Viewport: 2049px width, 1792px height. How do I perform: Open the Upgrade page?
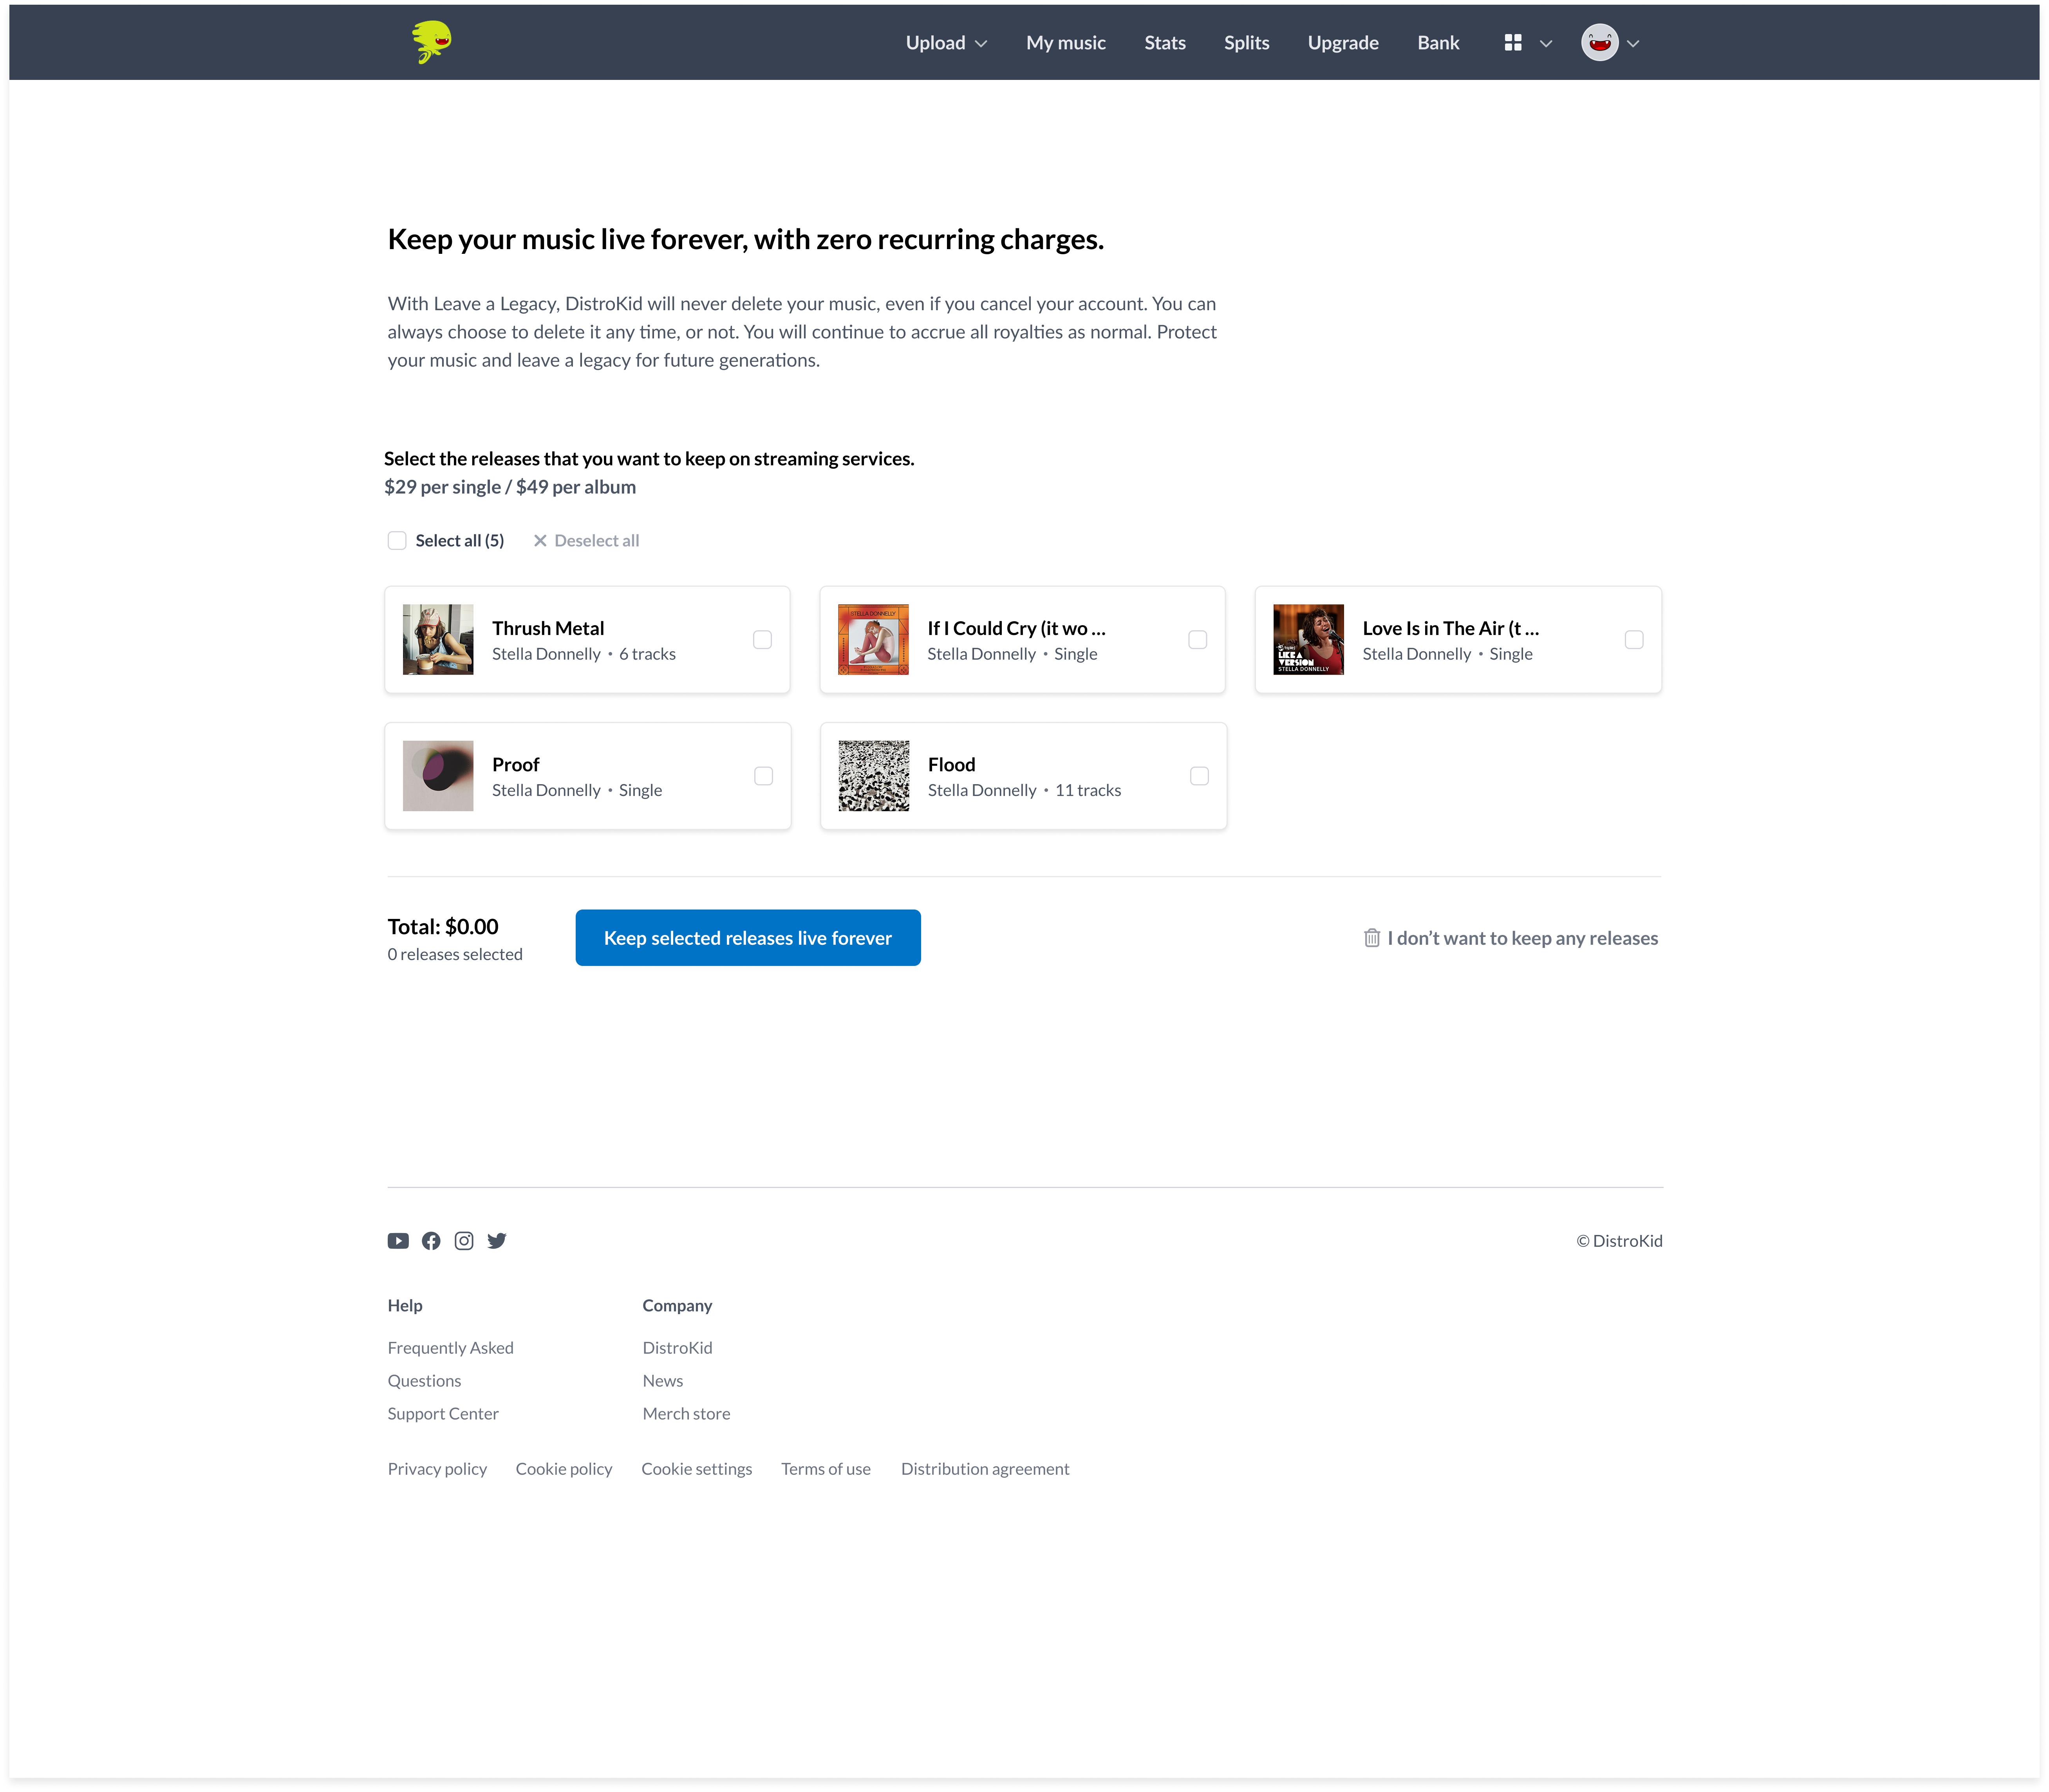point(1343,43)
